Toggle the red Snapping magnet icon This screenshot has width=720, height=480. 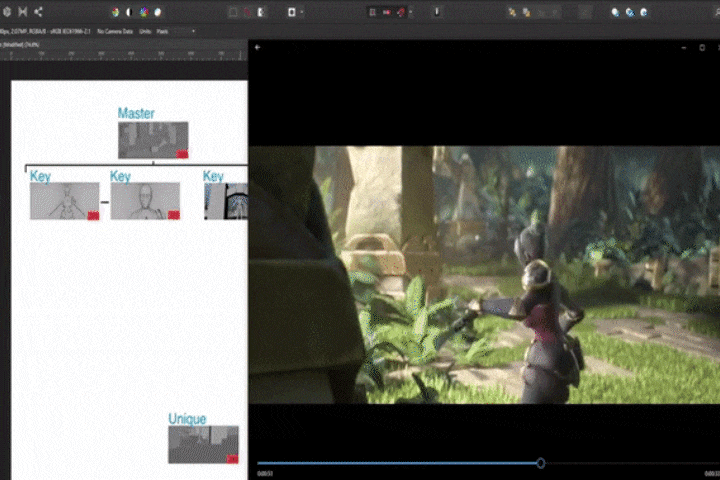click(401, 12)
